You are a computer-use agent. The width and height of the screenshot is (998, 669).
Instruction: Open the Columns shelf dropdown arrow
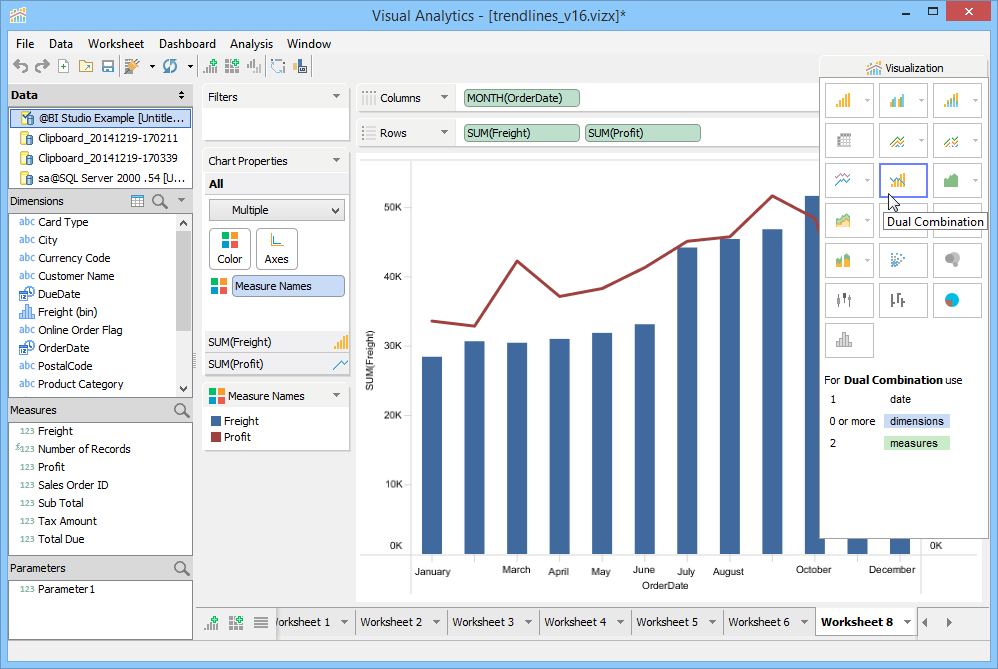coord(444,97)
